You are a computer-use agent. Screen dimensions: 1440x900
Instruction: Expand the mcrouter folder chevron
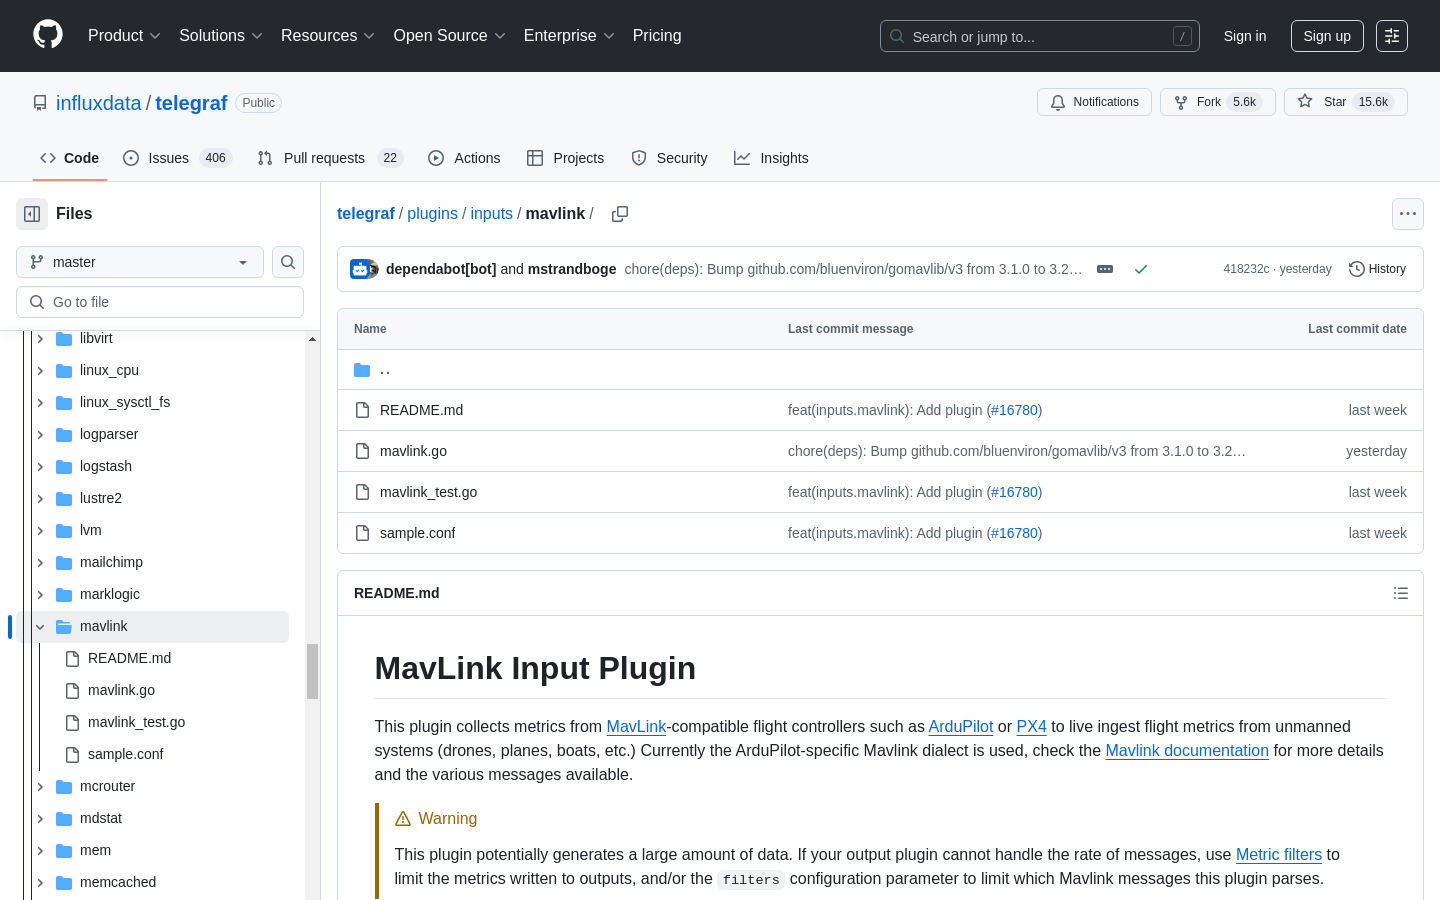point(40,787)
